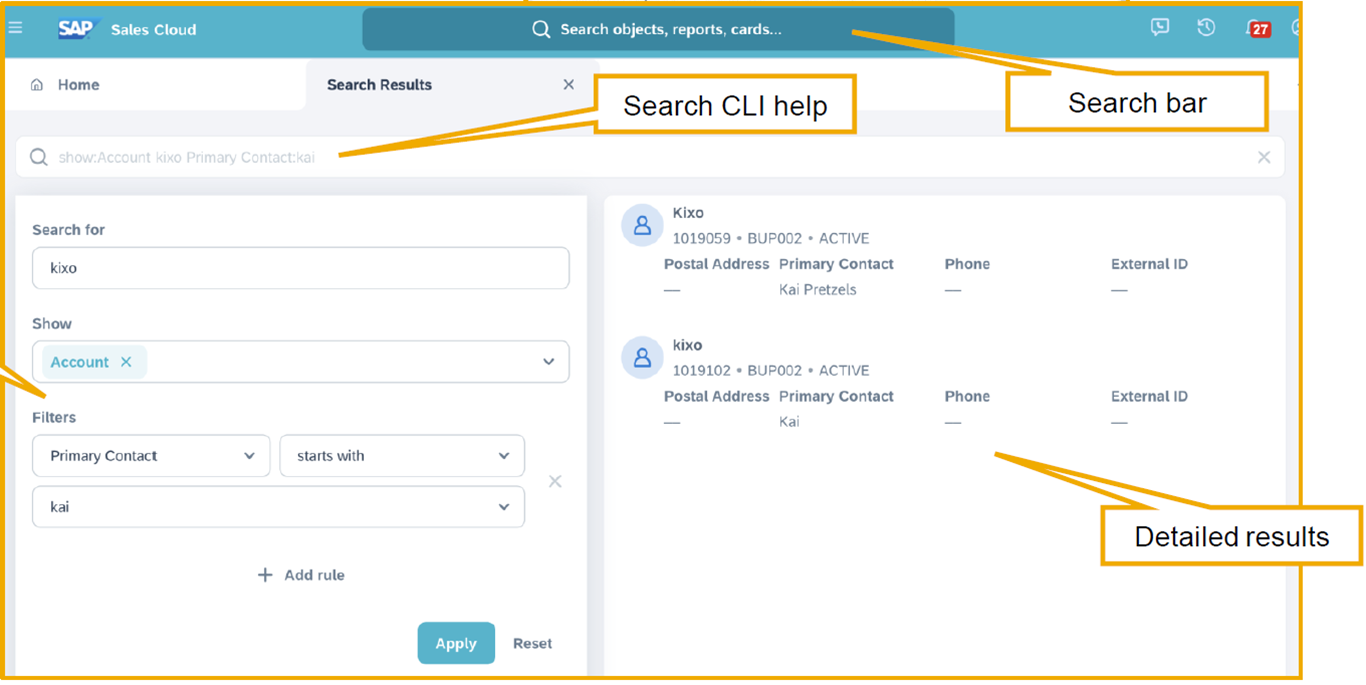The width and height of the screenshot is (1366, 685).
Task: Click the Filters section label
Action: point(54,418)
